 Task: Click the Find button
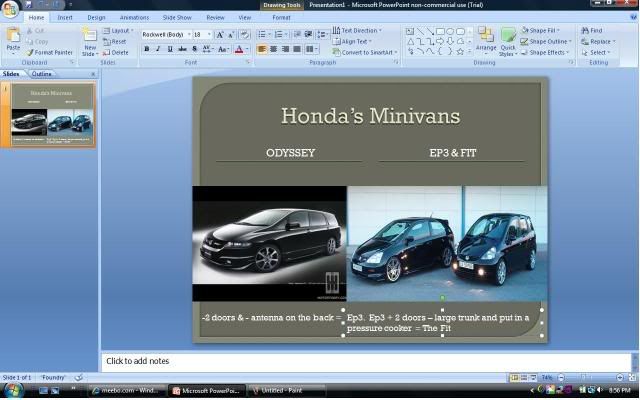tap(592, 31)
